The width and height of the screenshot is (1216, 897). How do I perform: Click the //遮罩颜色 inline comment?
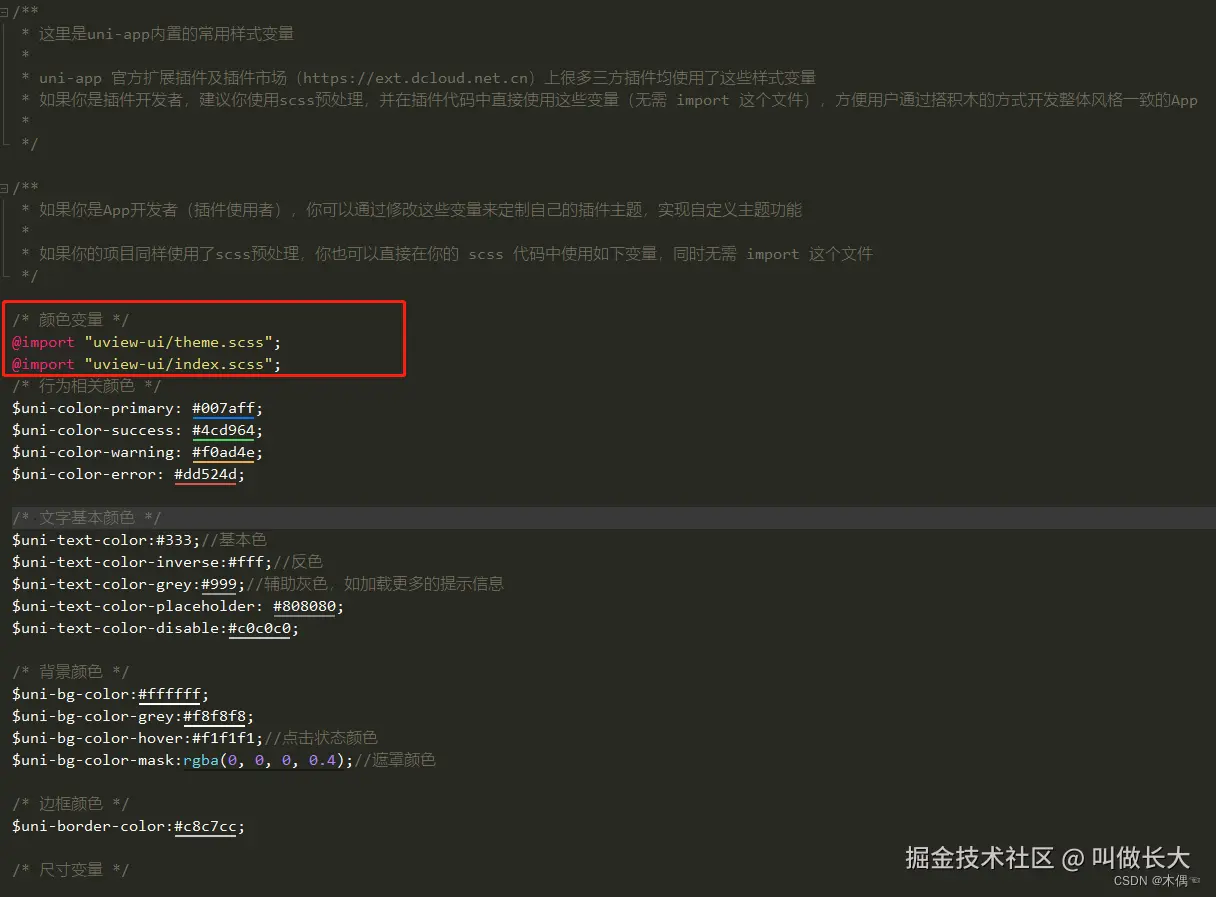coord(395,760)
